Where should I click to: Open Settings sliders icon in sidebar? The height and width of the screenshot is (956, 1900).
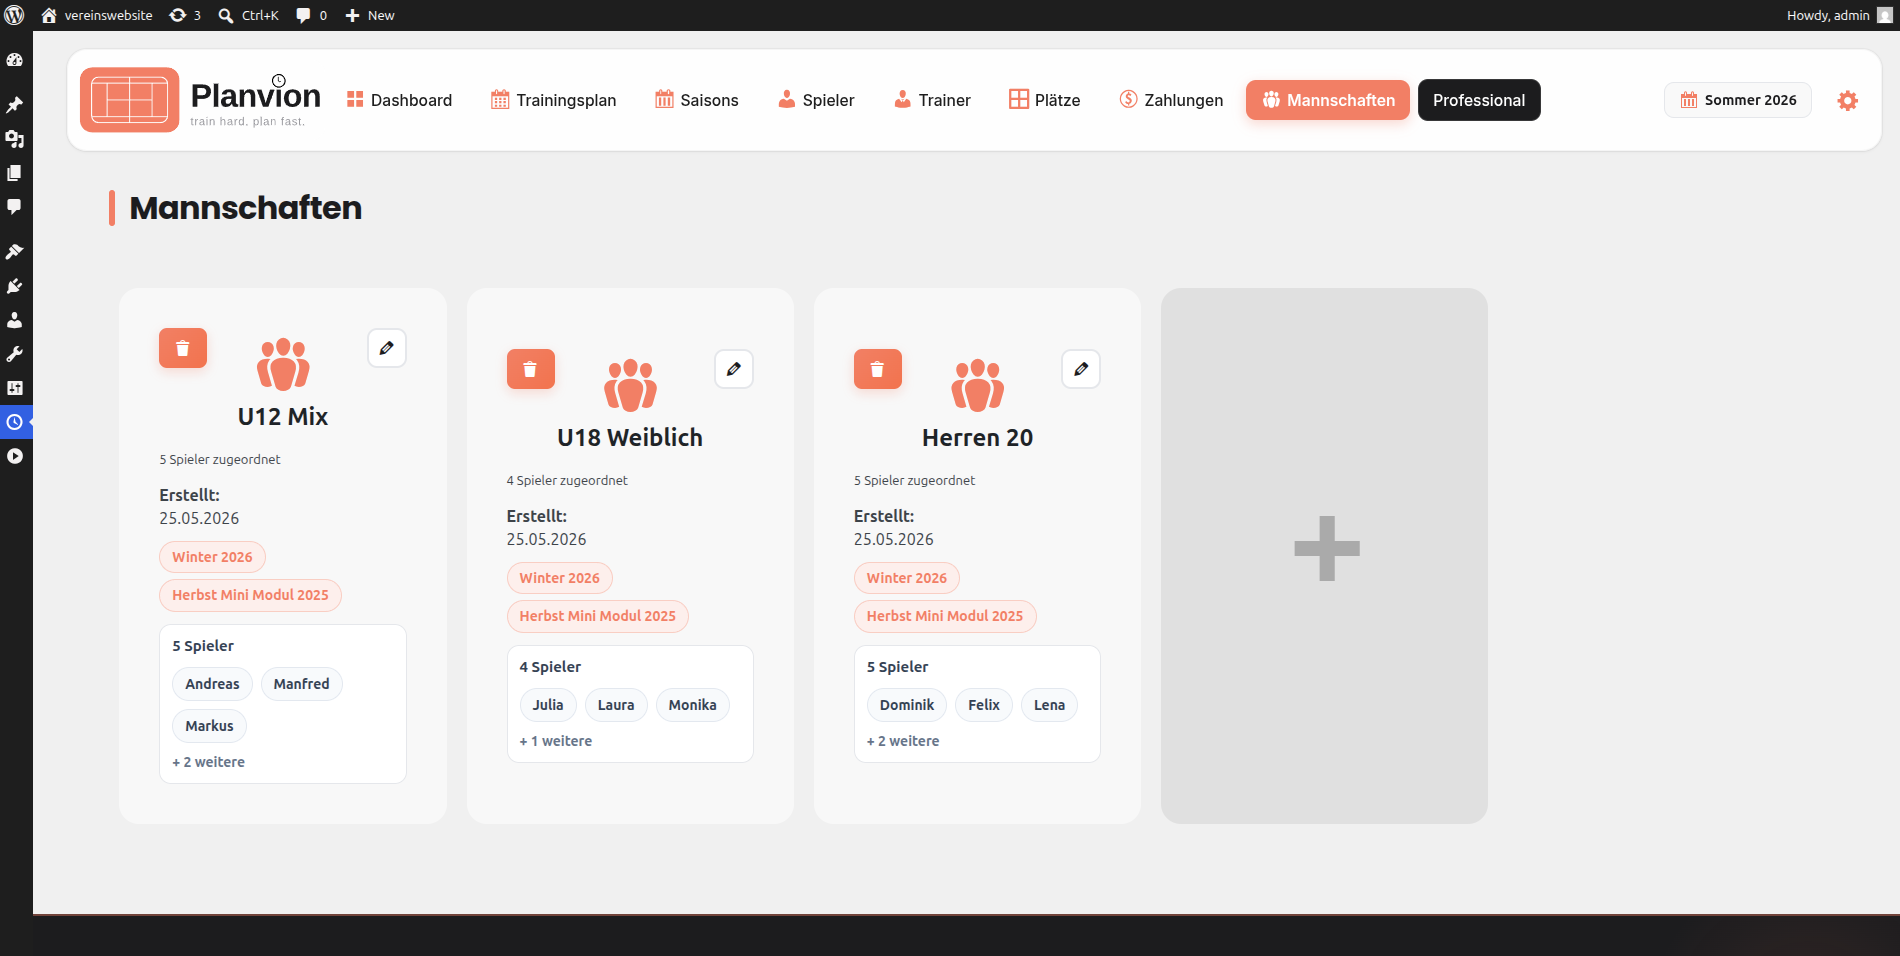15,388
